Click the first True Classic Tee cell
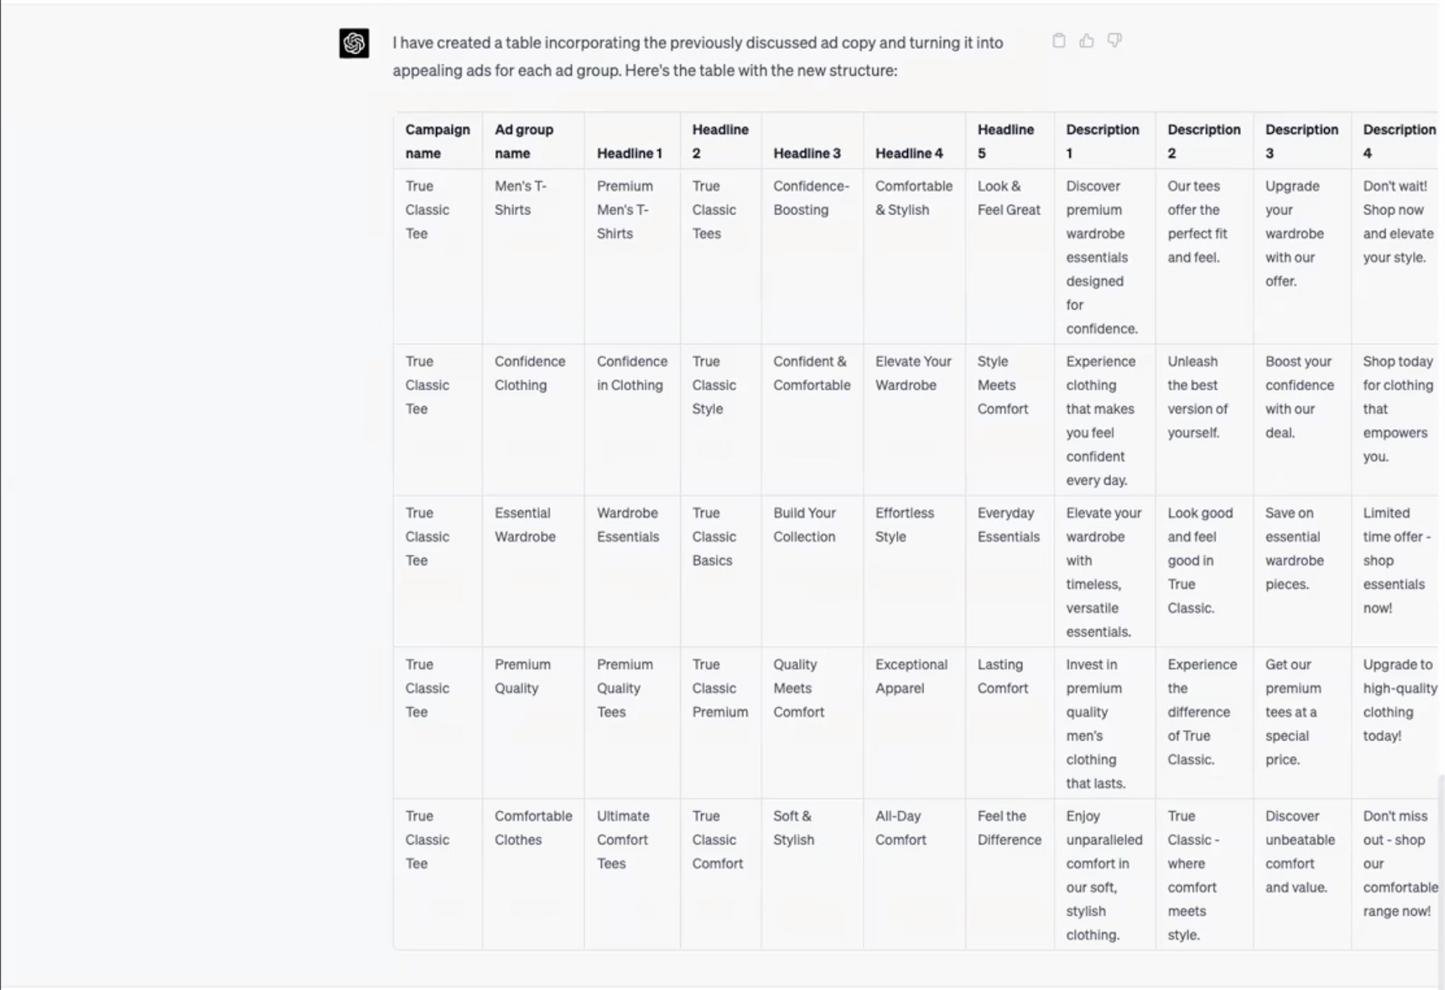 click(x=427, y=209)
